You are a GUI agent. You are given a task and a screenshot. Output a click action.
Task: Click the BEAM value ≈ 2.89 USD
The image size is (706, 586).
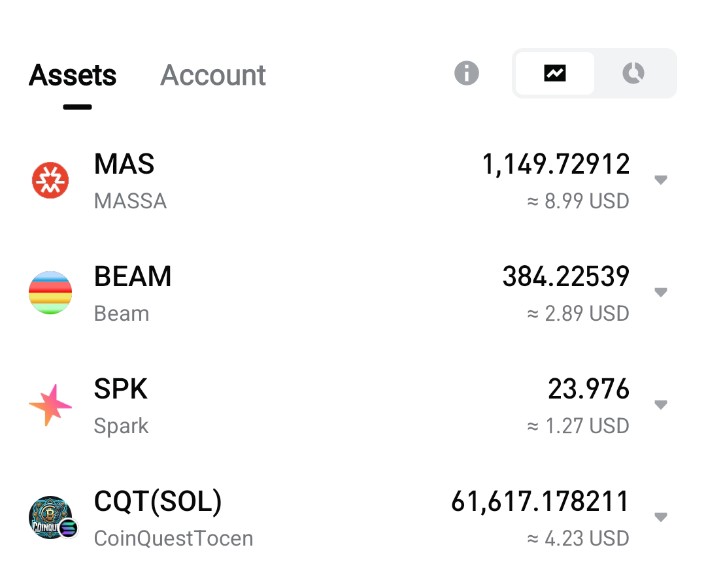click(x=579, y=314)
